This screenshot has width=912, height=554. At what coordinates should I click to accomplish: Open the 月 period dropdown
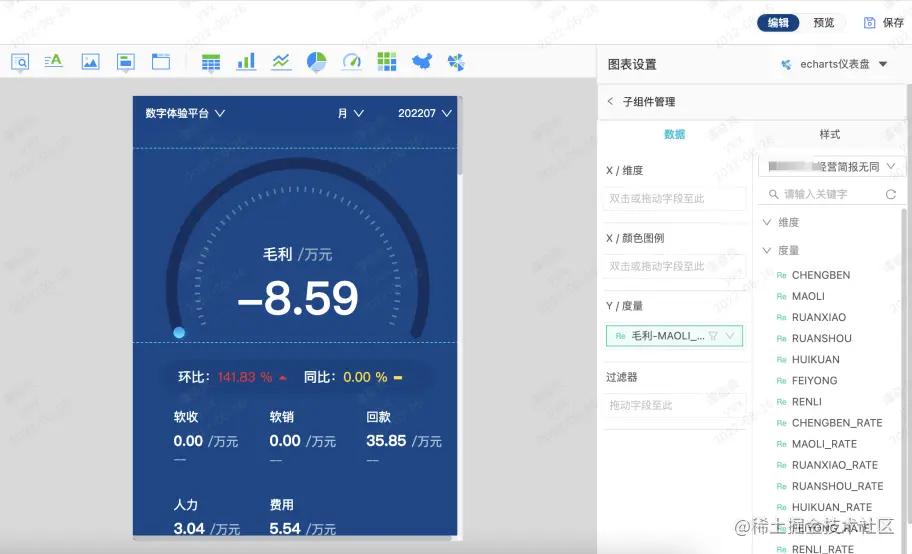pos(351,113)
